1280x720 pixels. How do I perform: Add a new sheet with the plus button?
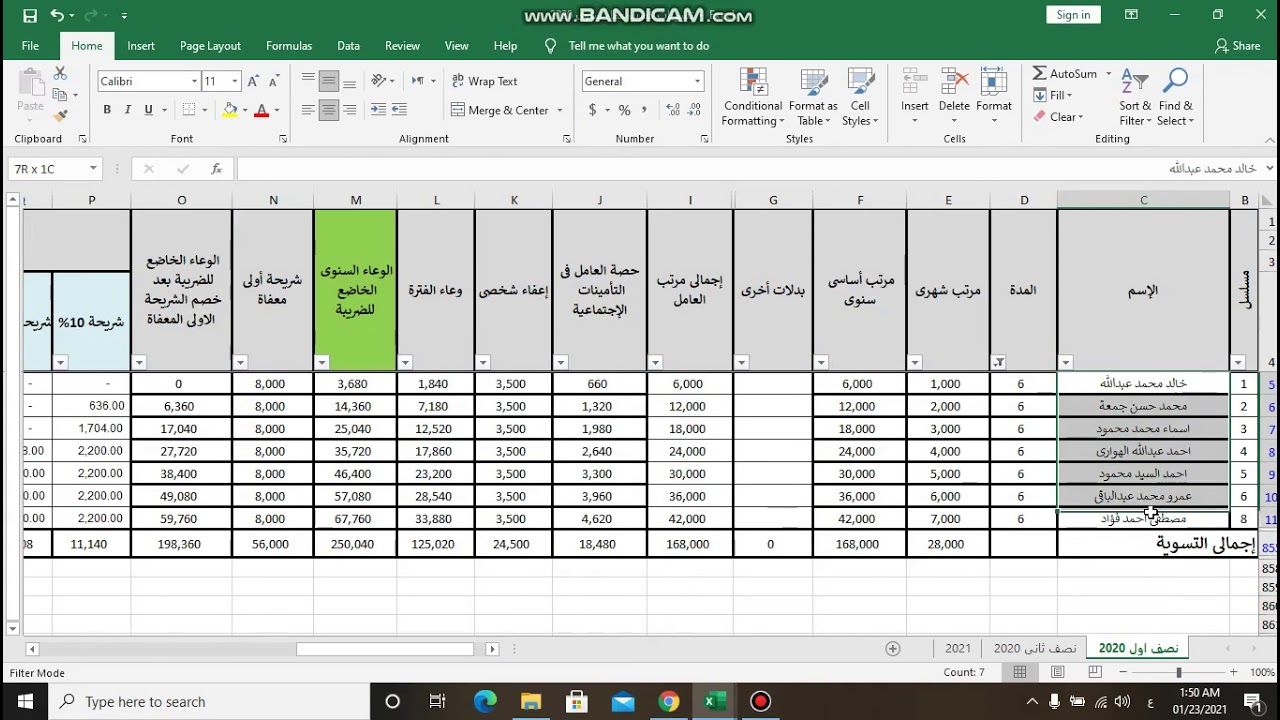(893, 648)
